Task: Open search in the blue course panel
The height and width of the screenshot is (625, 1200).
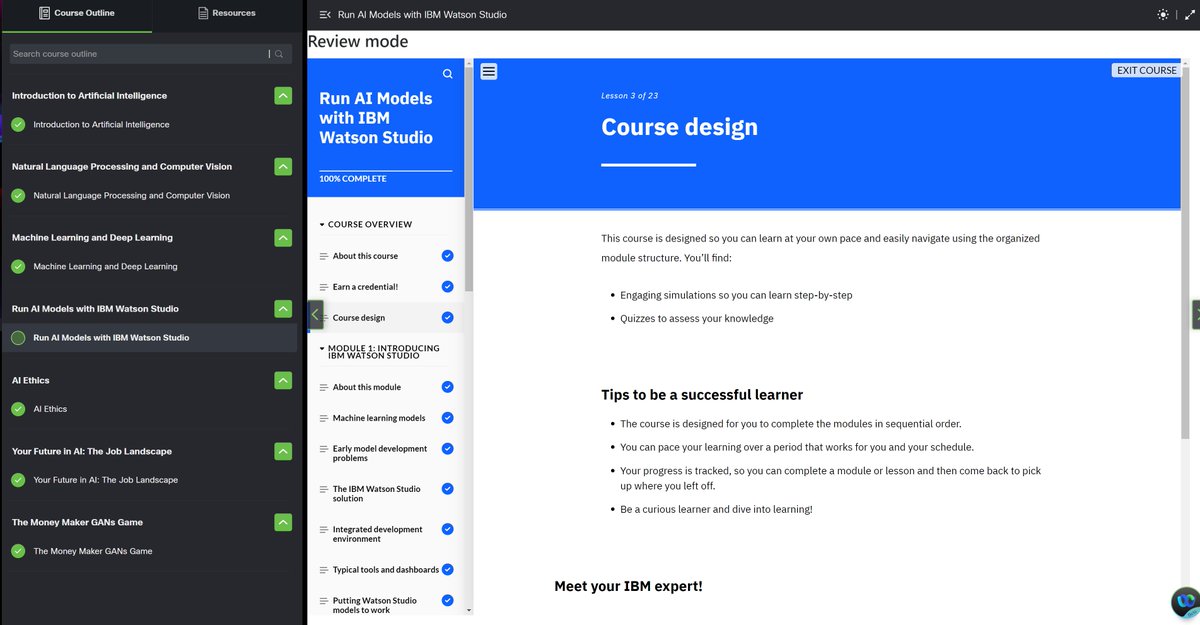Action: 447,73
